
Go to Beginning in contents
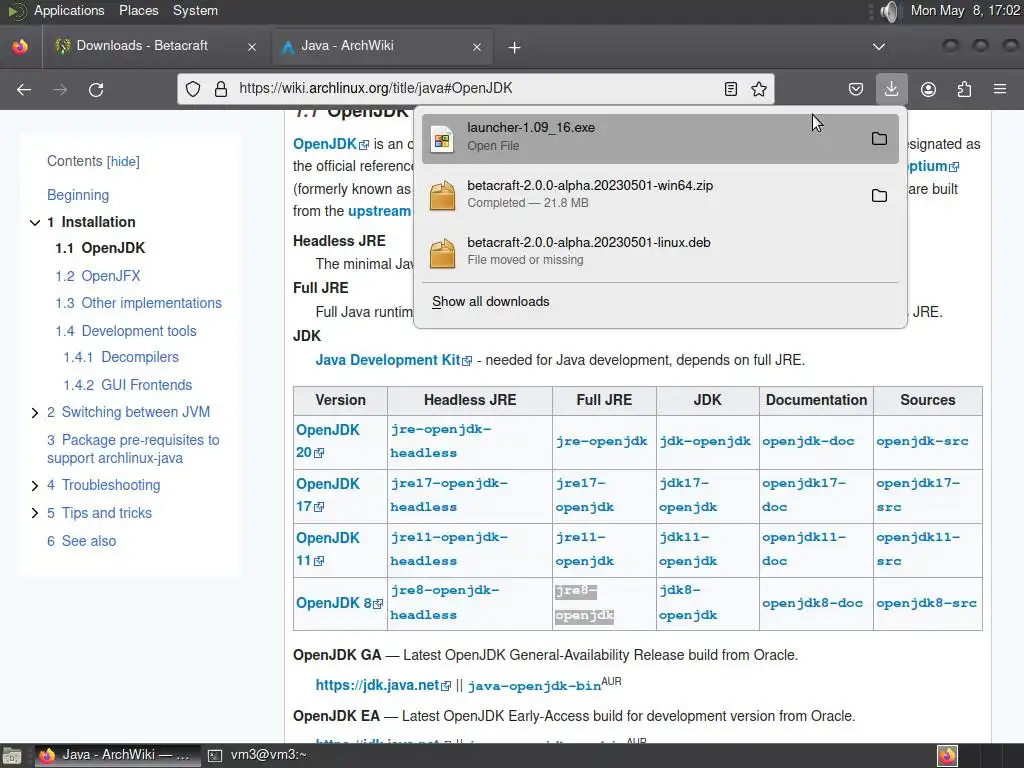tap(78, 195)
